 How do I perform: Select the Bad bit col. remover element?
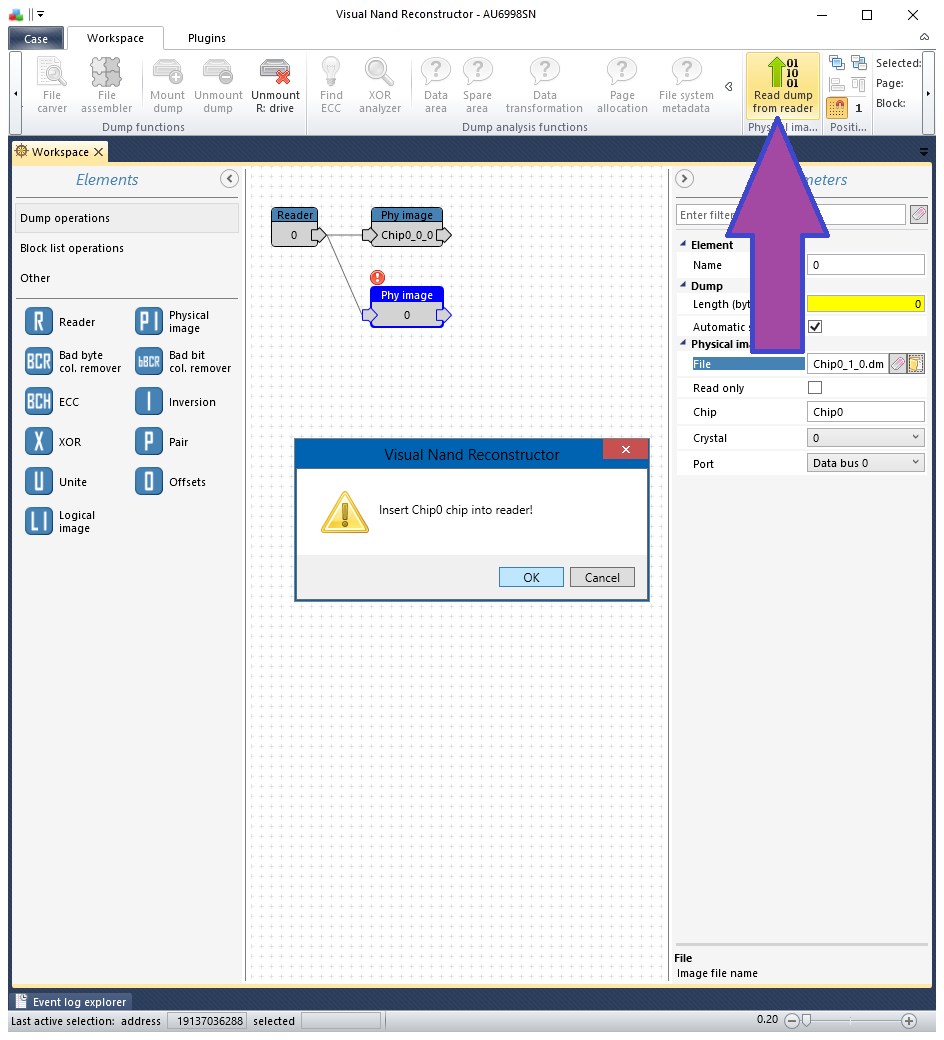[x=183, y=361]
